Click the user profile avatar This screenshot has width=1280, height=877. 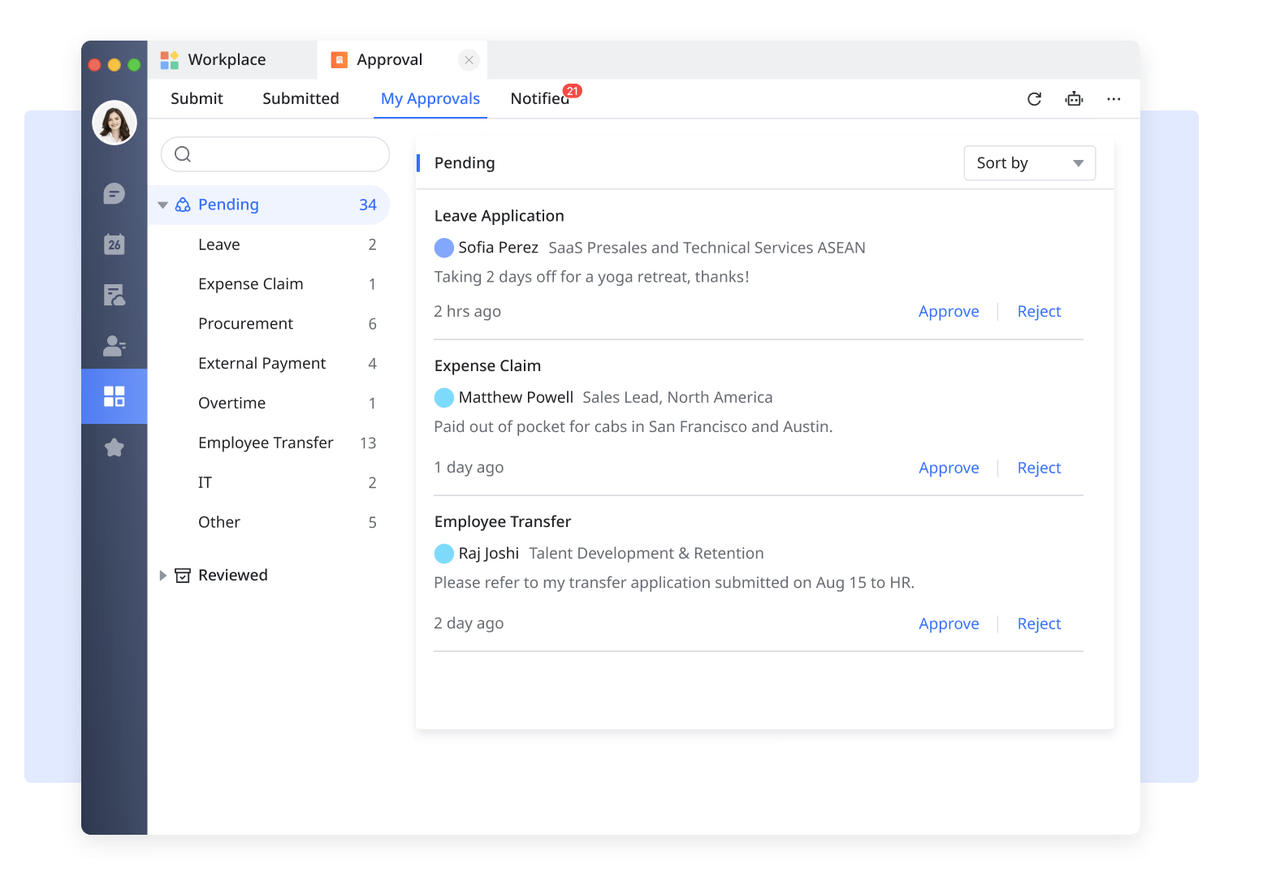[x=114, y=123]
